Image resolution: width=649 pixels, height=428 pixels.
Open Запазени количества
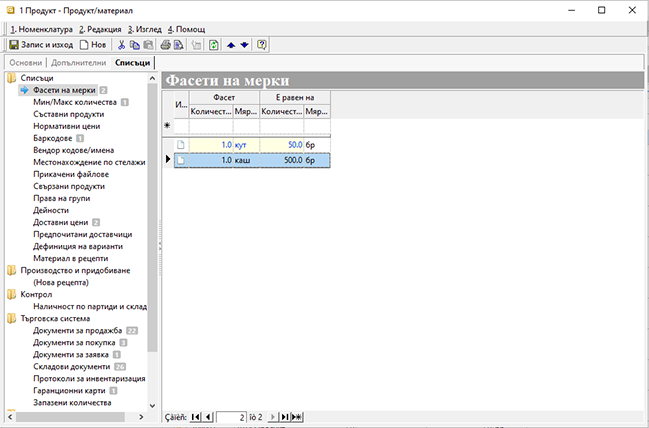[72, 402]
